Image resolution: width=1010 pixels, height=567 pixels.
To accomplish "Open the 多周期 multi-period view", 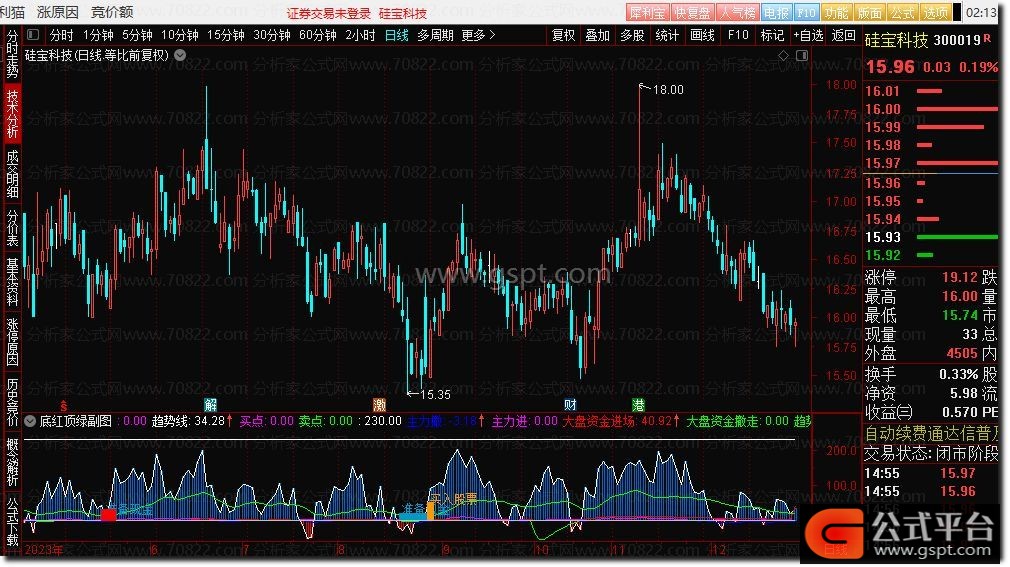I will coord(435,35).
